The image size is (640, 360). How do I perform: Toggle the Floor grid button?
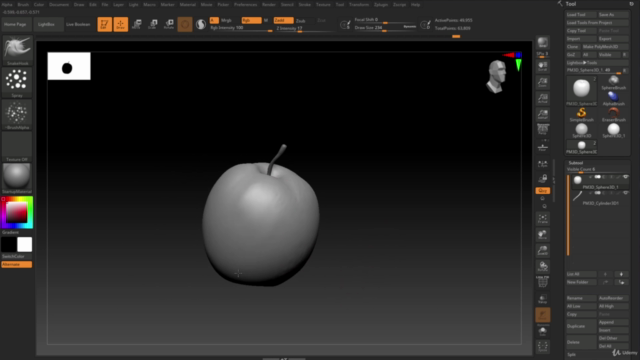[542, 147]
